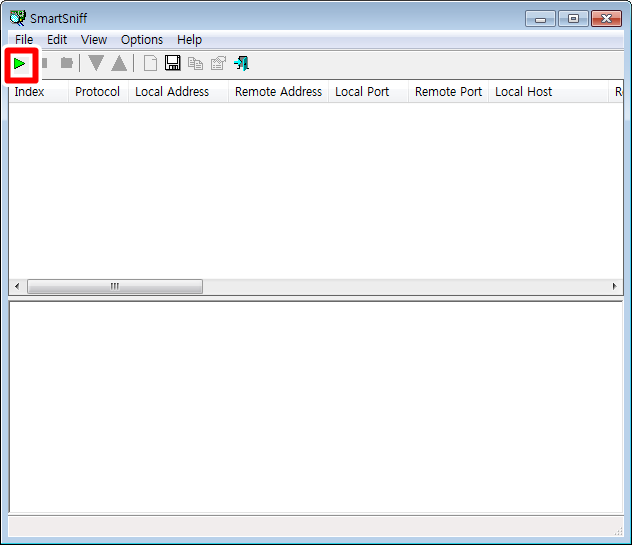Sort by the Remote Address column
632x545 pixels.
coord(278,92)
